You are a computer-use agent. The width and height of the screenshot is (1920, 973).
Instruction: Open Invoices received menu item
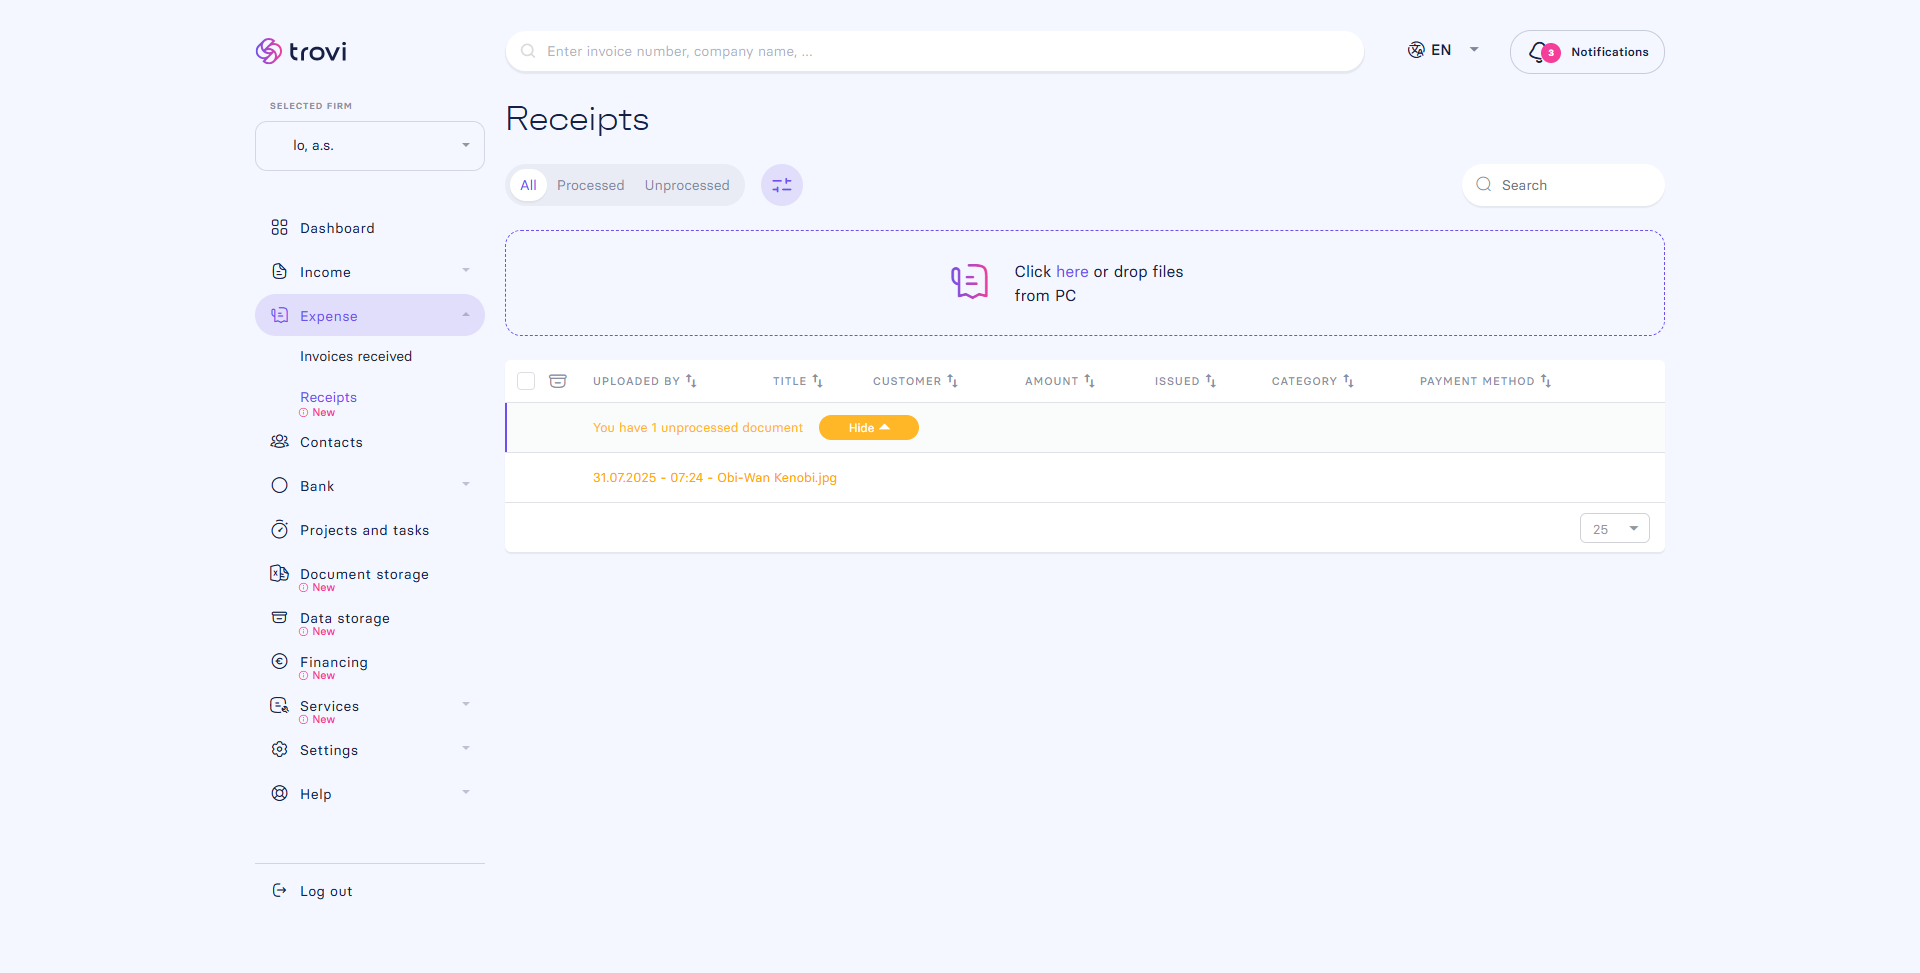[356, 356]
